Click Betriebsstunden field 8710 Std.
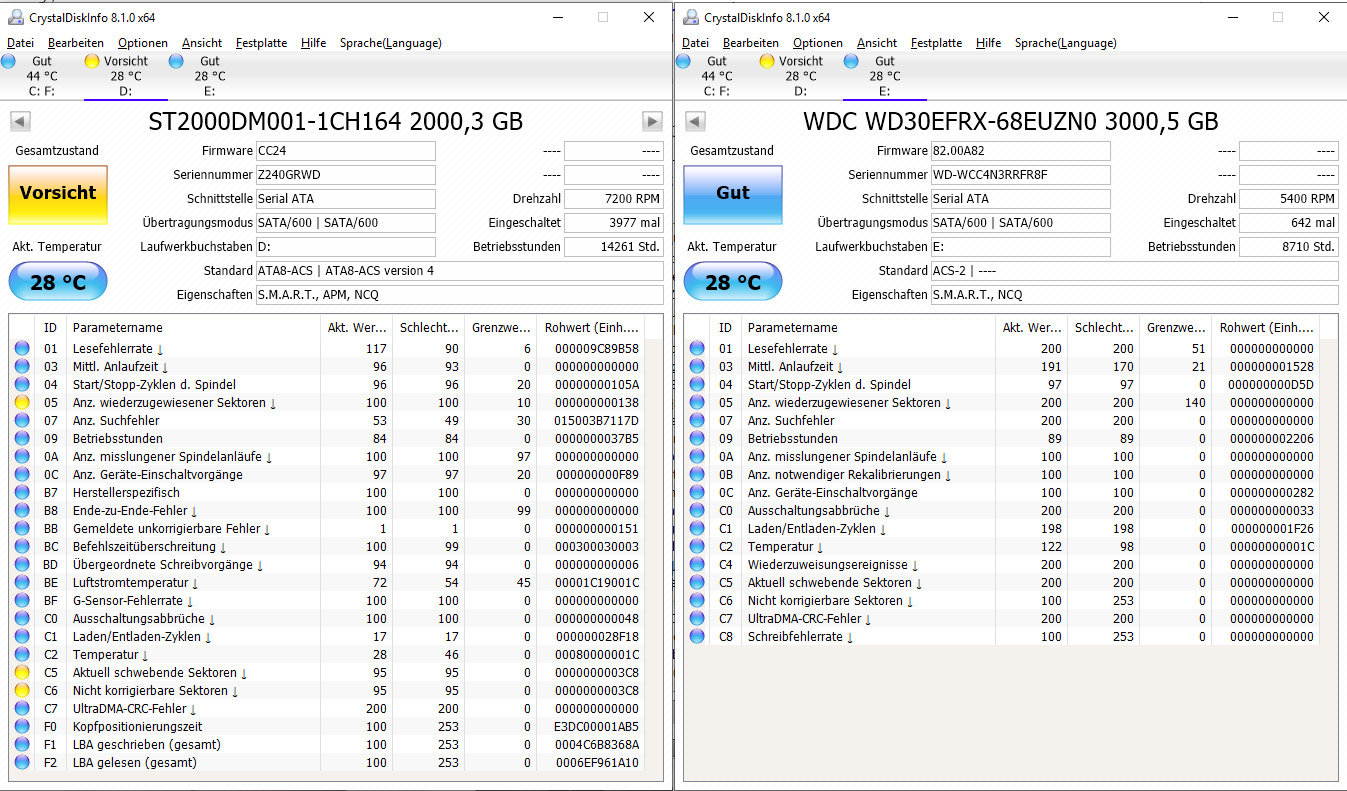The height and width of the screenshot is (791, 1347). pos(1288,247)
